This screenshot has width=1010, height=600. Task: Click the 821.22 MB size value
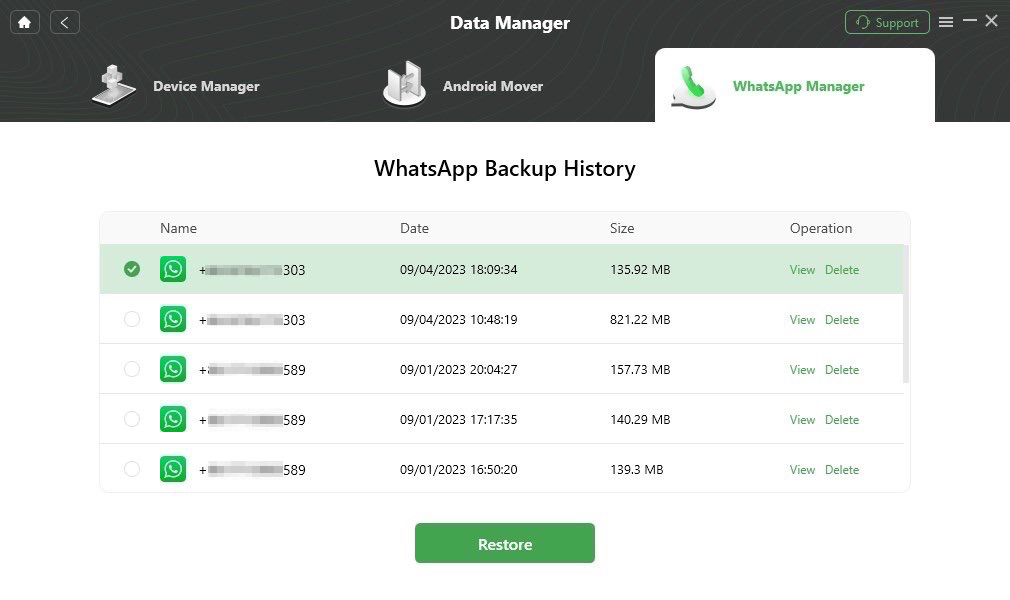(x=640, y=320)
